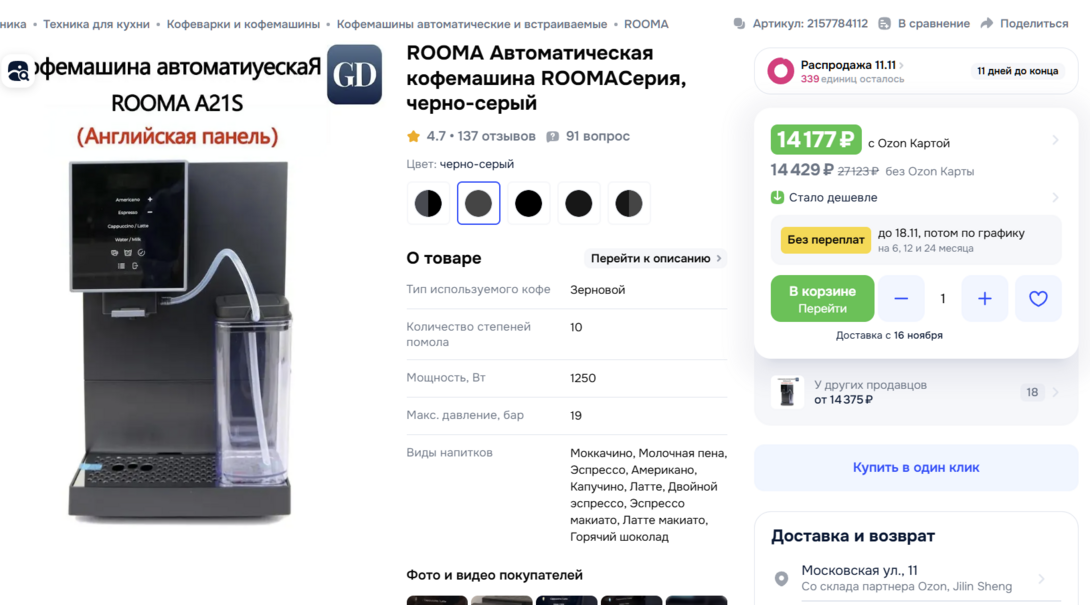
Task: Click the visual search icon on product photo
Action: [18, 70]
